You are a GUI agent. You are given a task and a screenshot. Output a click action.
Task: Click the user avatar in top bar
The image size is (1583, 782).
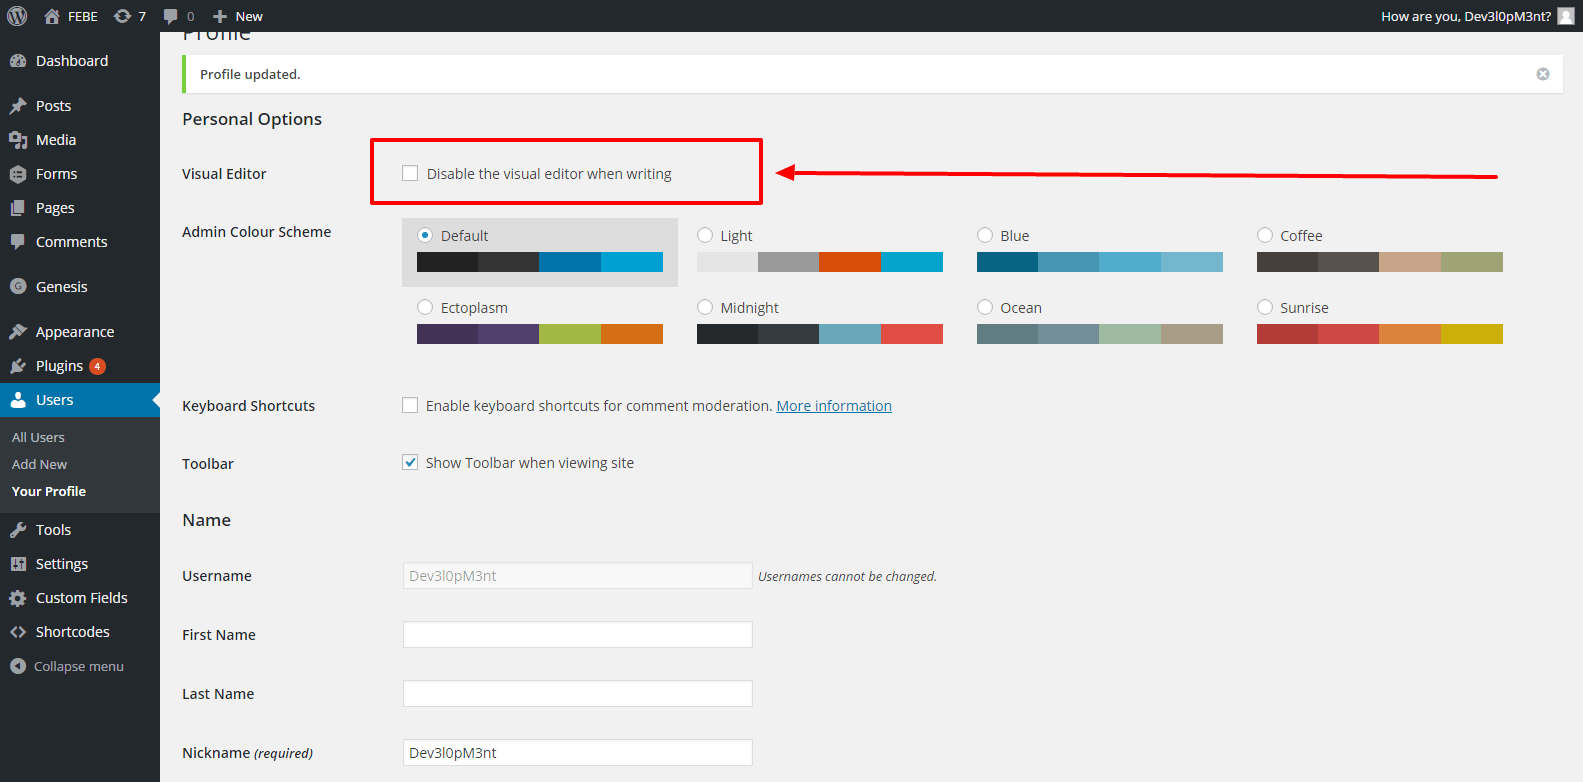coord(1566,16)
